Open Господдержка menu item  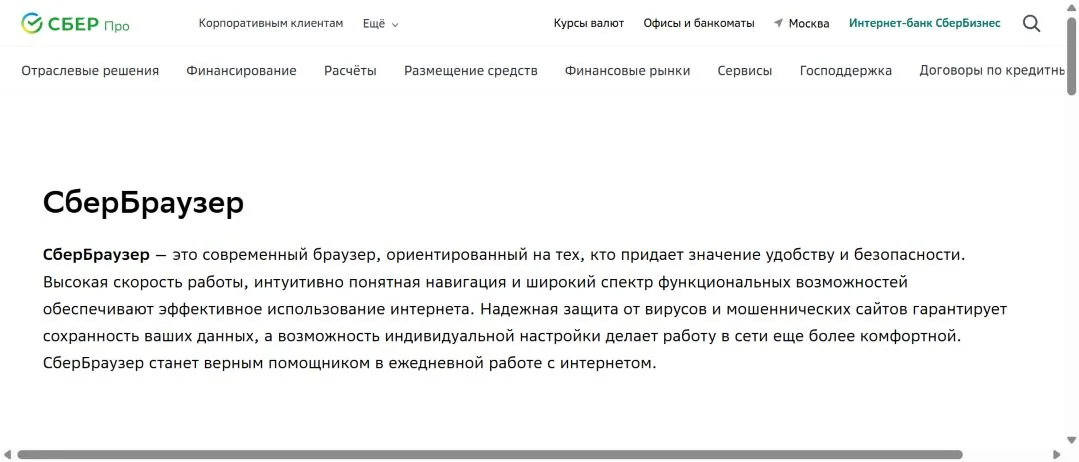(x=846, y=71)
